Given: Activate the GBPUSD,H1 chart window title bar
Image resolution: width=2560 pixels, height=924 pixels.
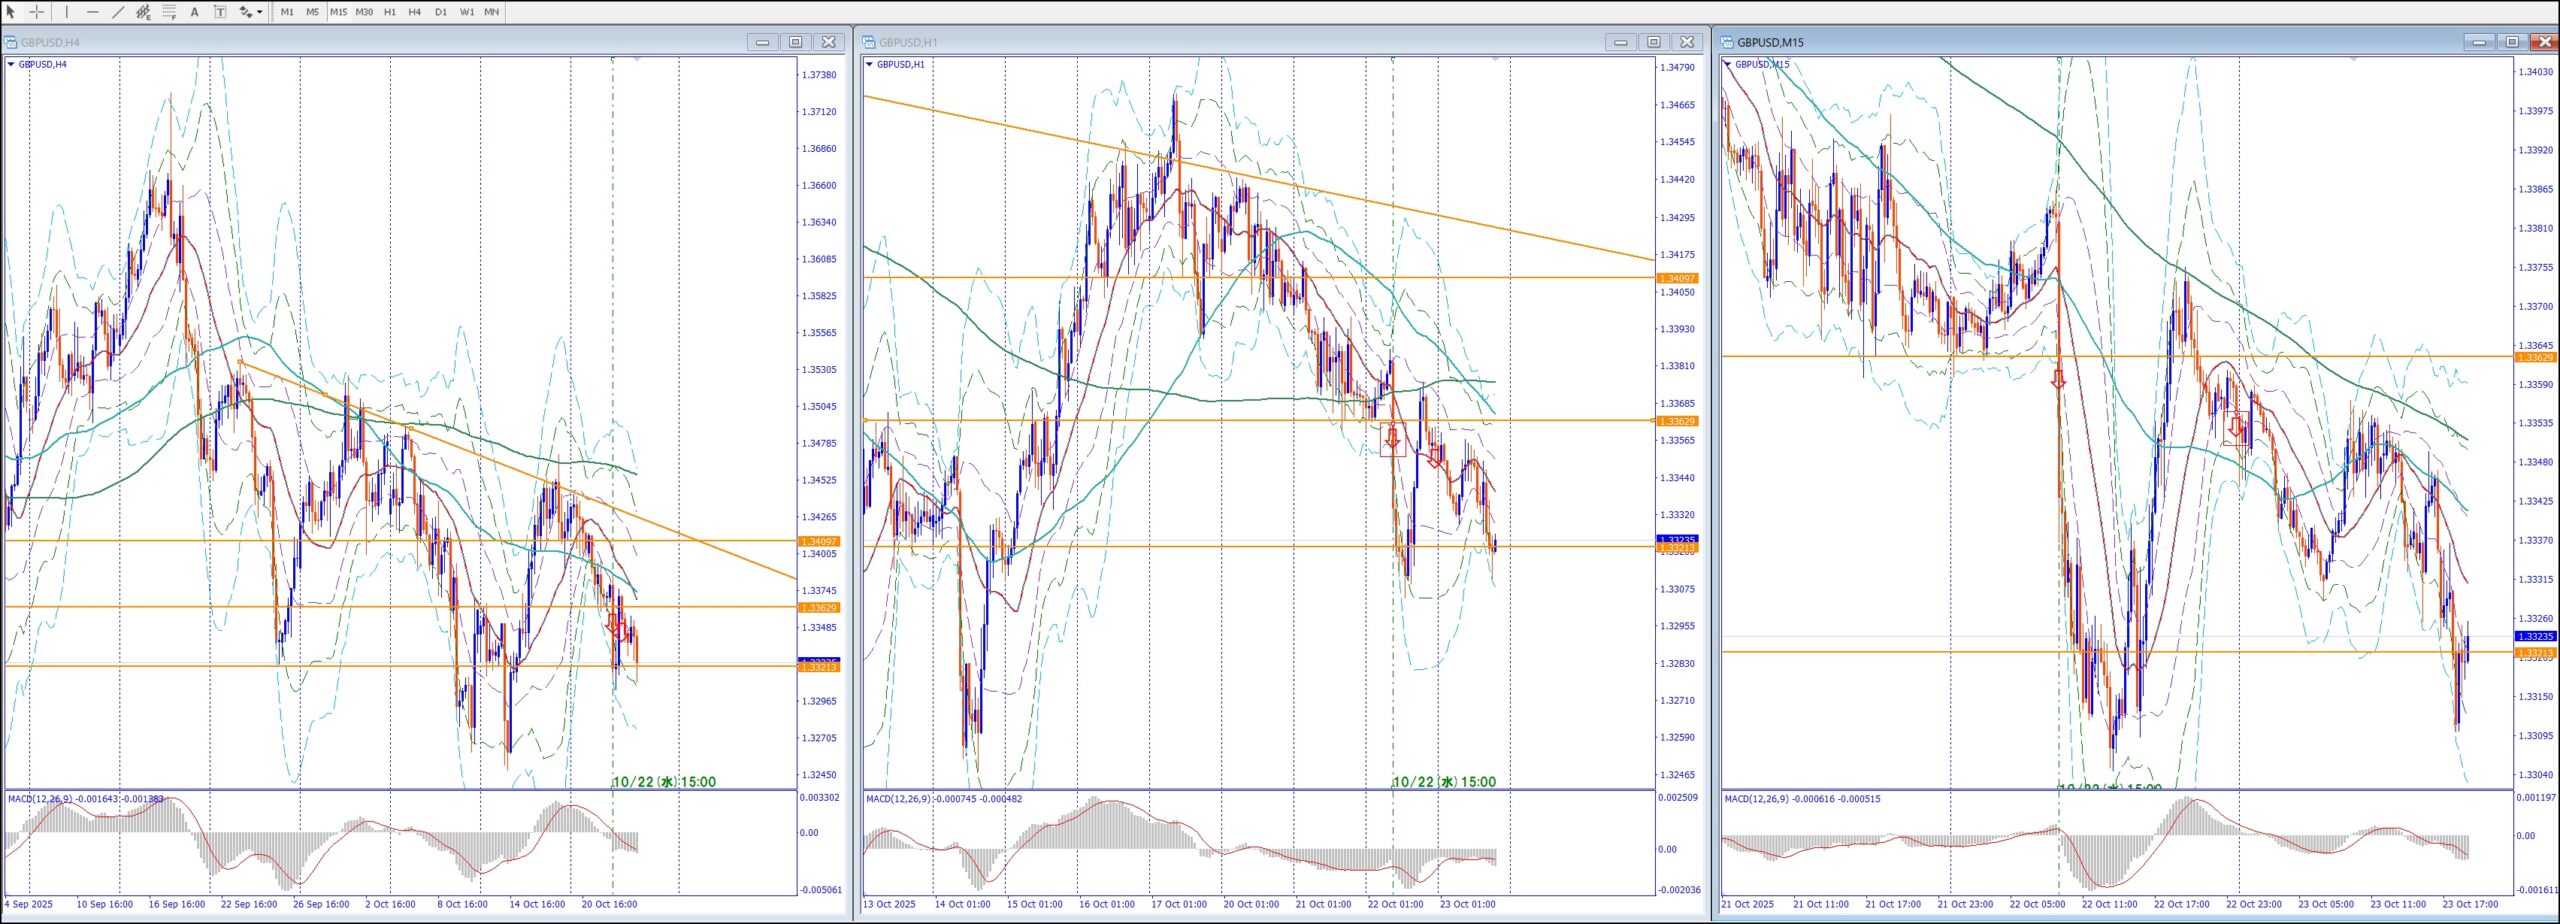Looking at the screenshot, I should (1200, 42).
